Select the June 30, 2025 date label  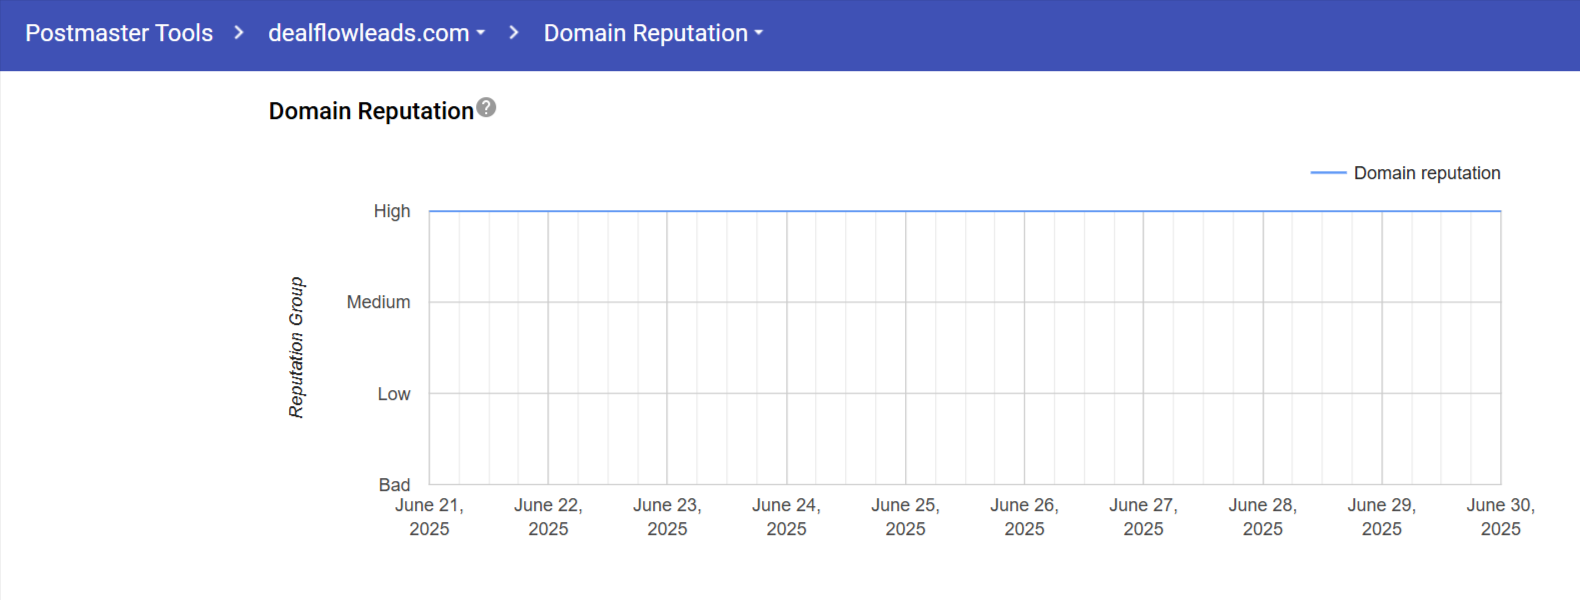[x=1500, y=517]
